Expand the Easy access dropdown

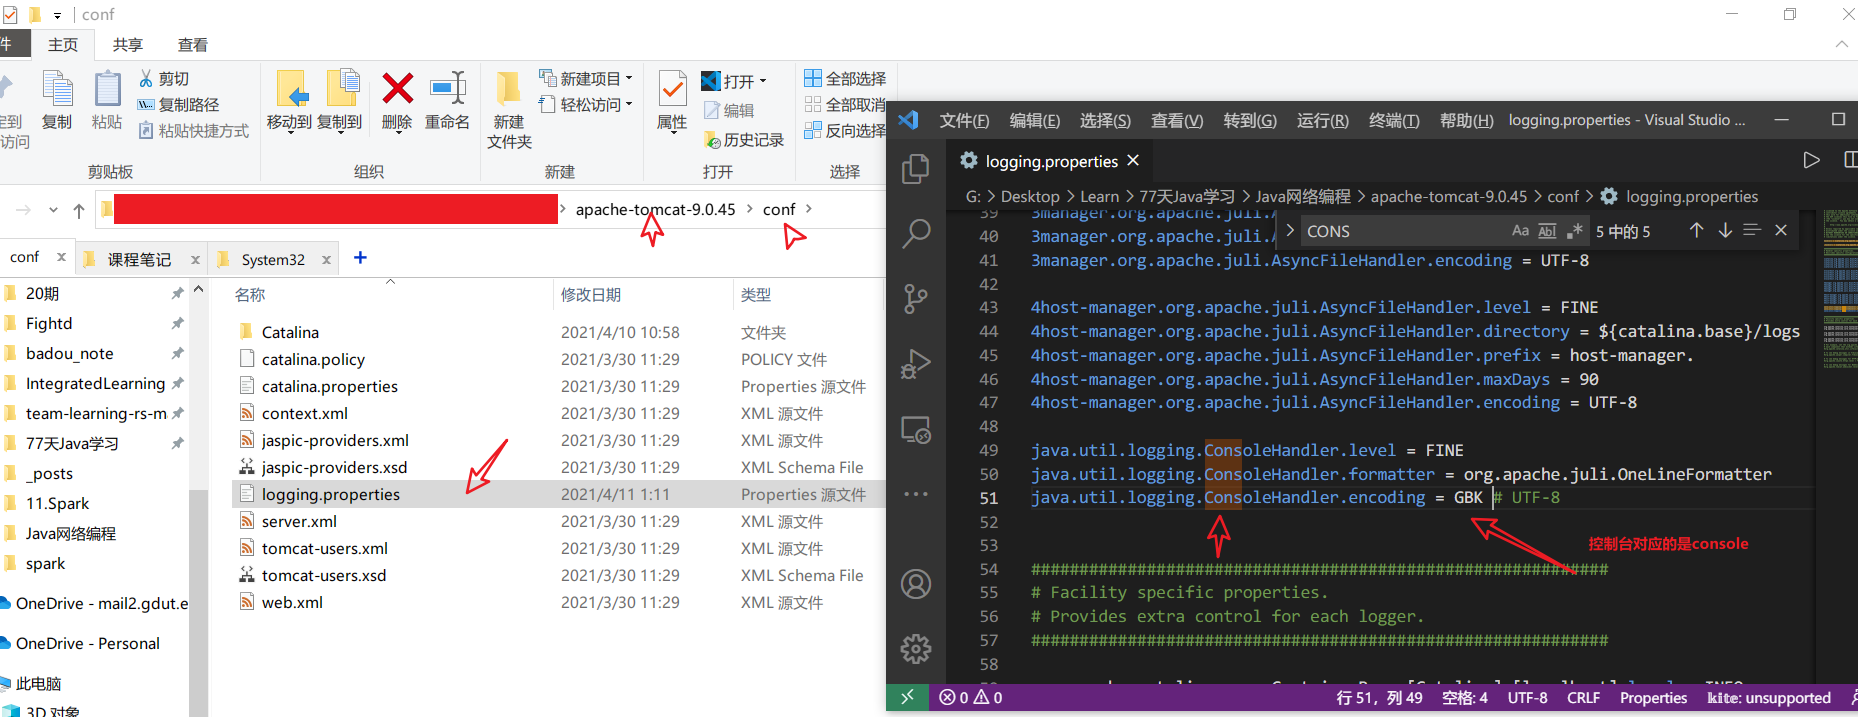[629, 105]
